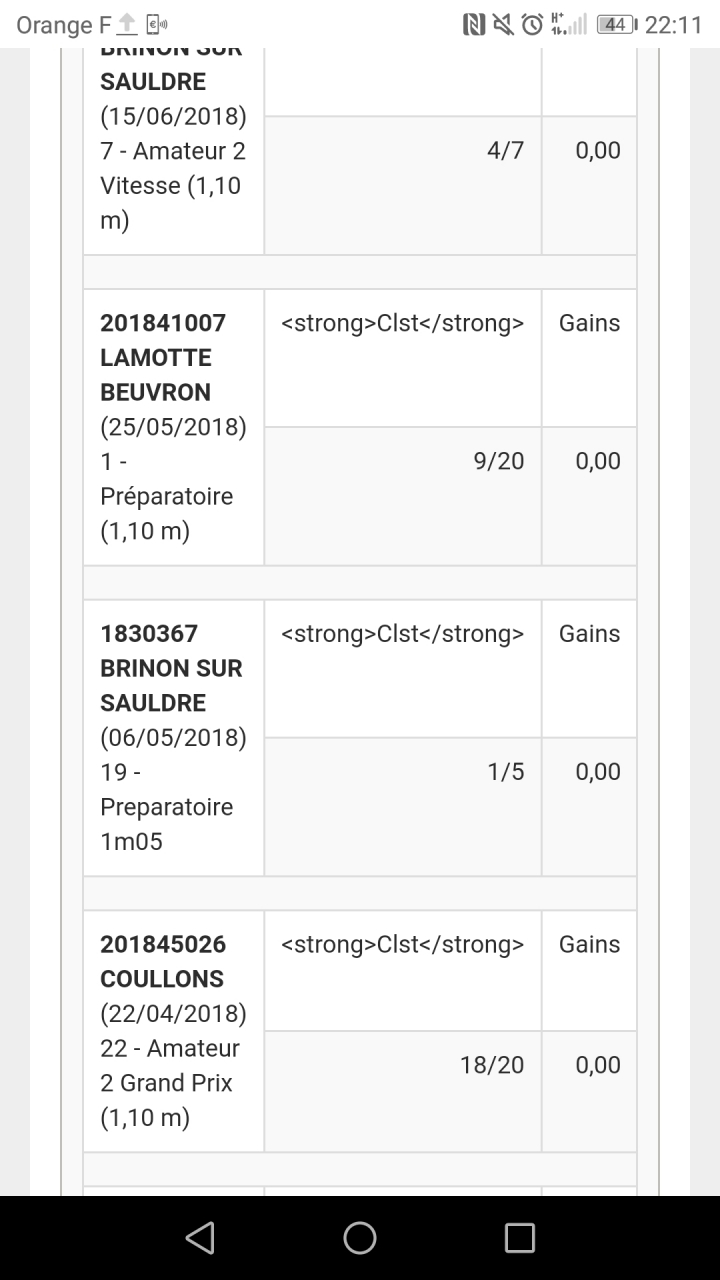Tap the battery level indicator
The image size is (720, 1280).
coord(615,25)
